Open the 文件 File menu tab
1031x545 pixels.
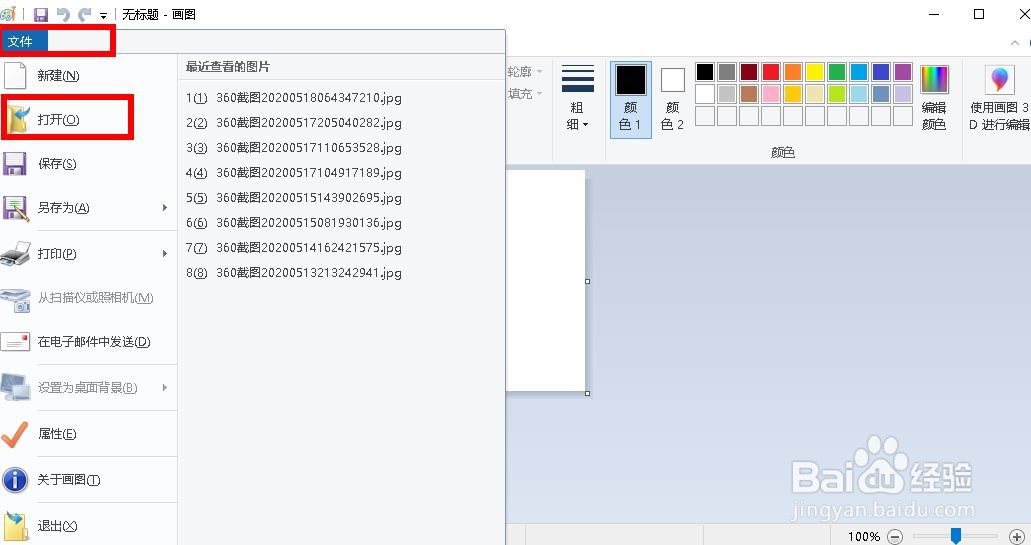point(24,41)
